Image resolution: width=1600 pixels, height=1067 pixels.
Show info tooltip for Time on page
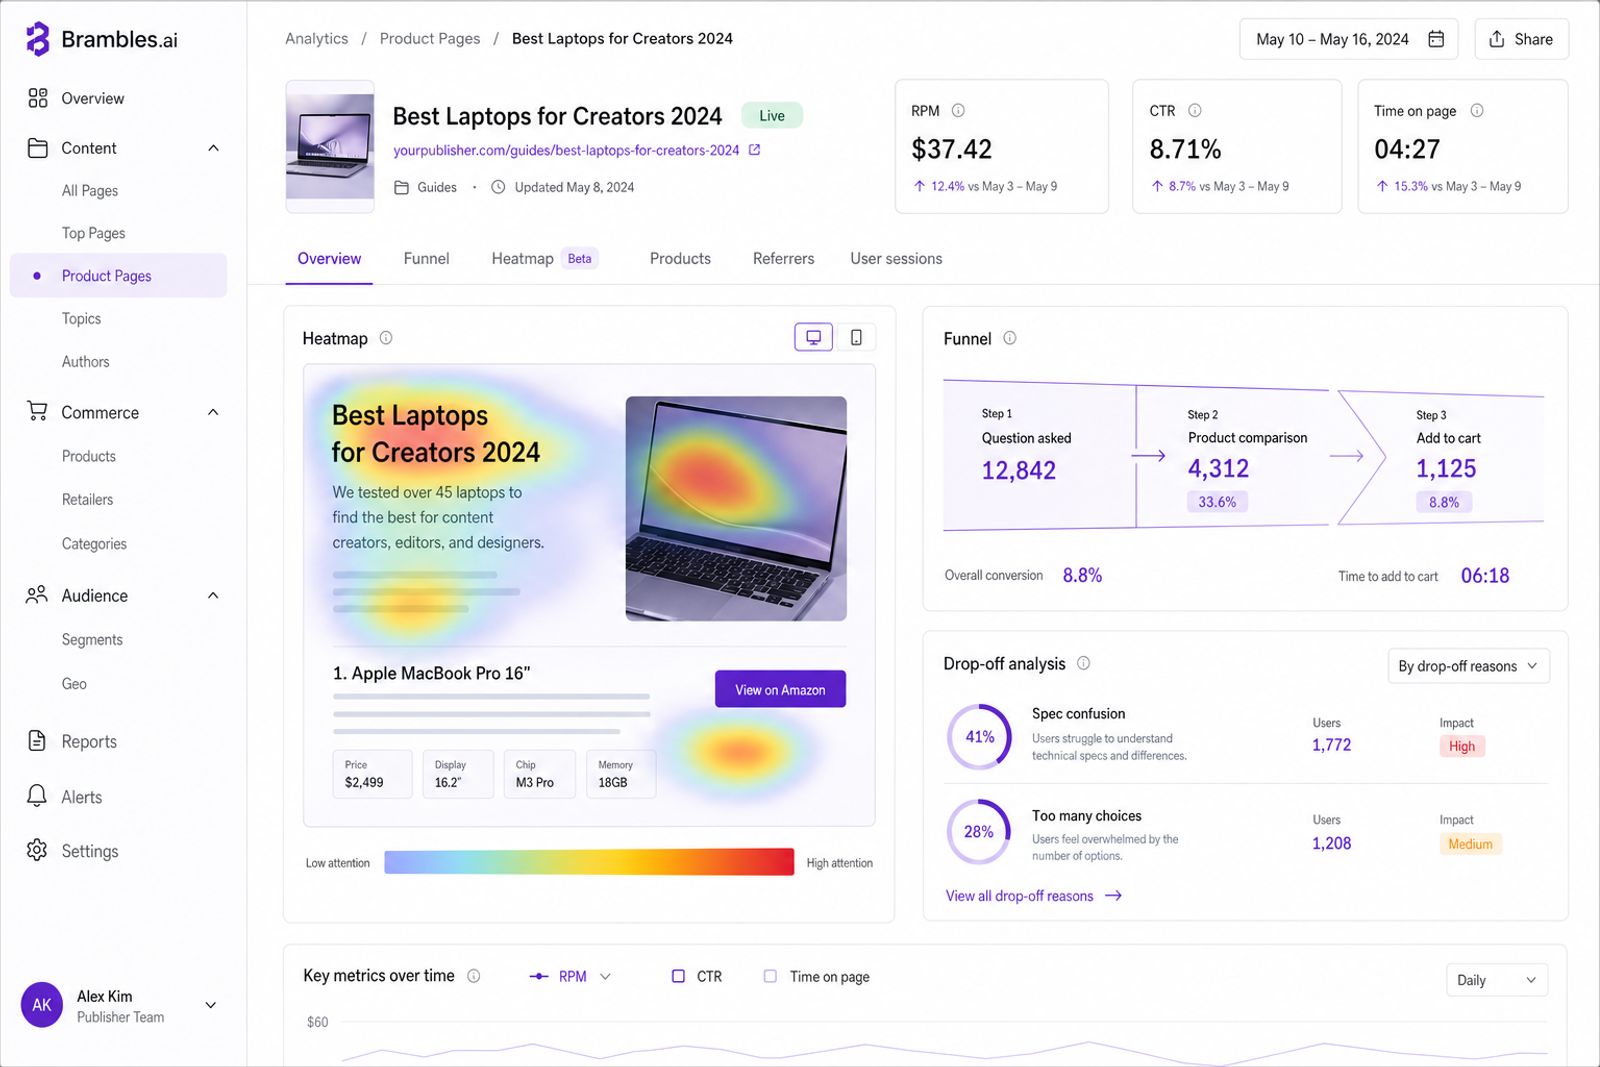(x=1477, y=110)
